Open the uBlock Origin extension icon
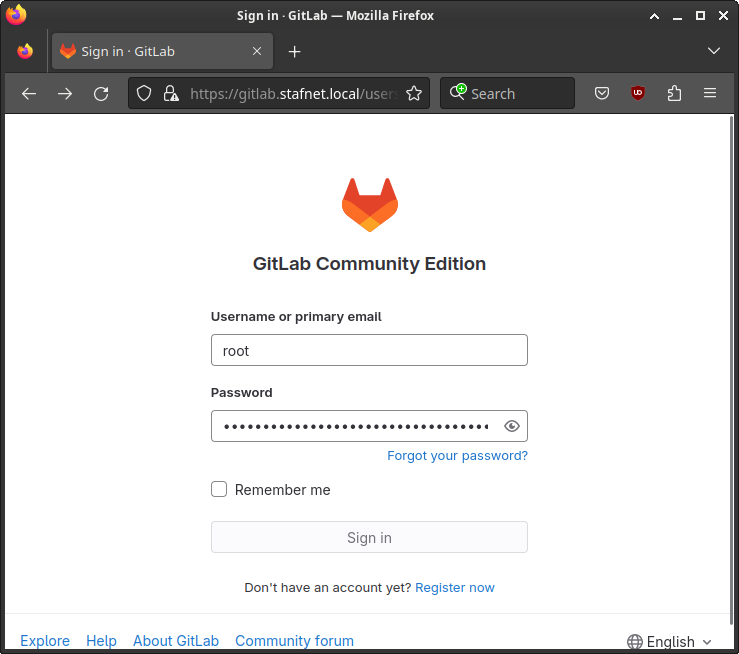 tap(638, 93)
